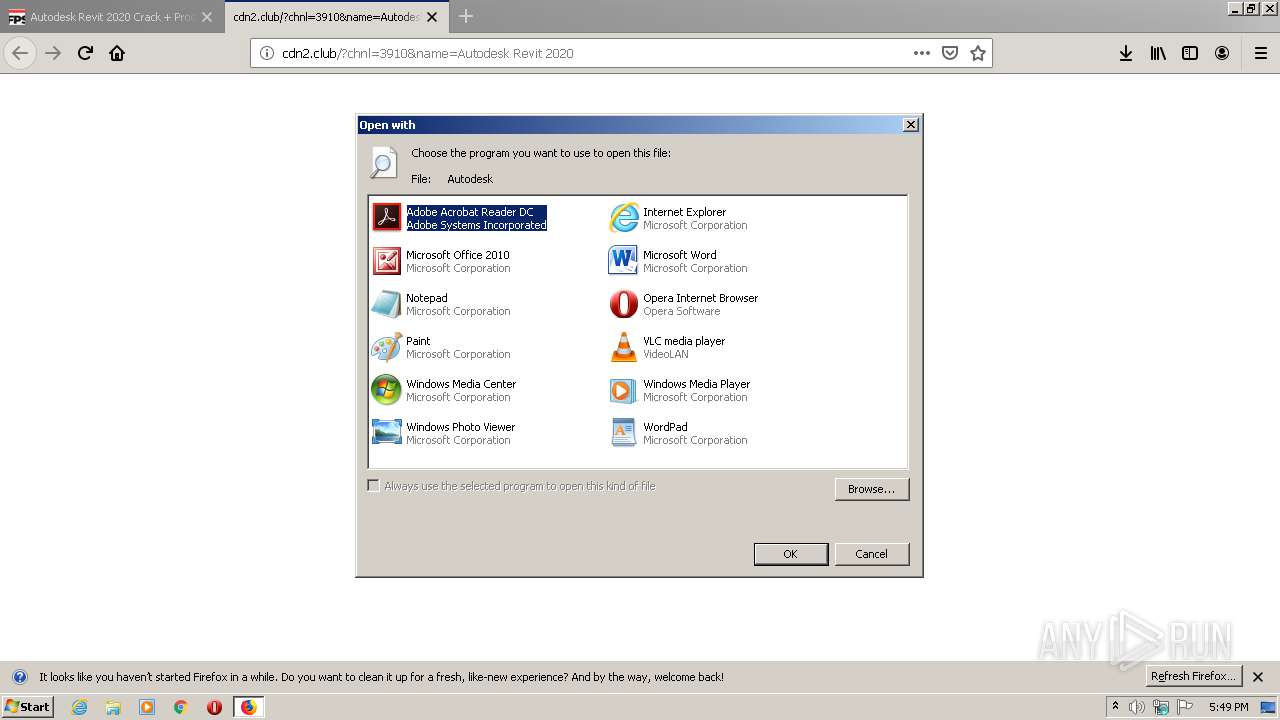Go back with Firefox back arrow
The width and height of the screenshot is (1280, 720).
point(20,53)
